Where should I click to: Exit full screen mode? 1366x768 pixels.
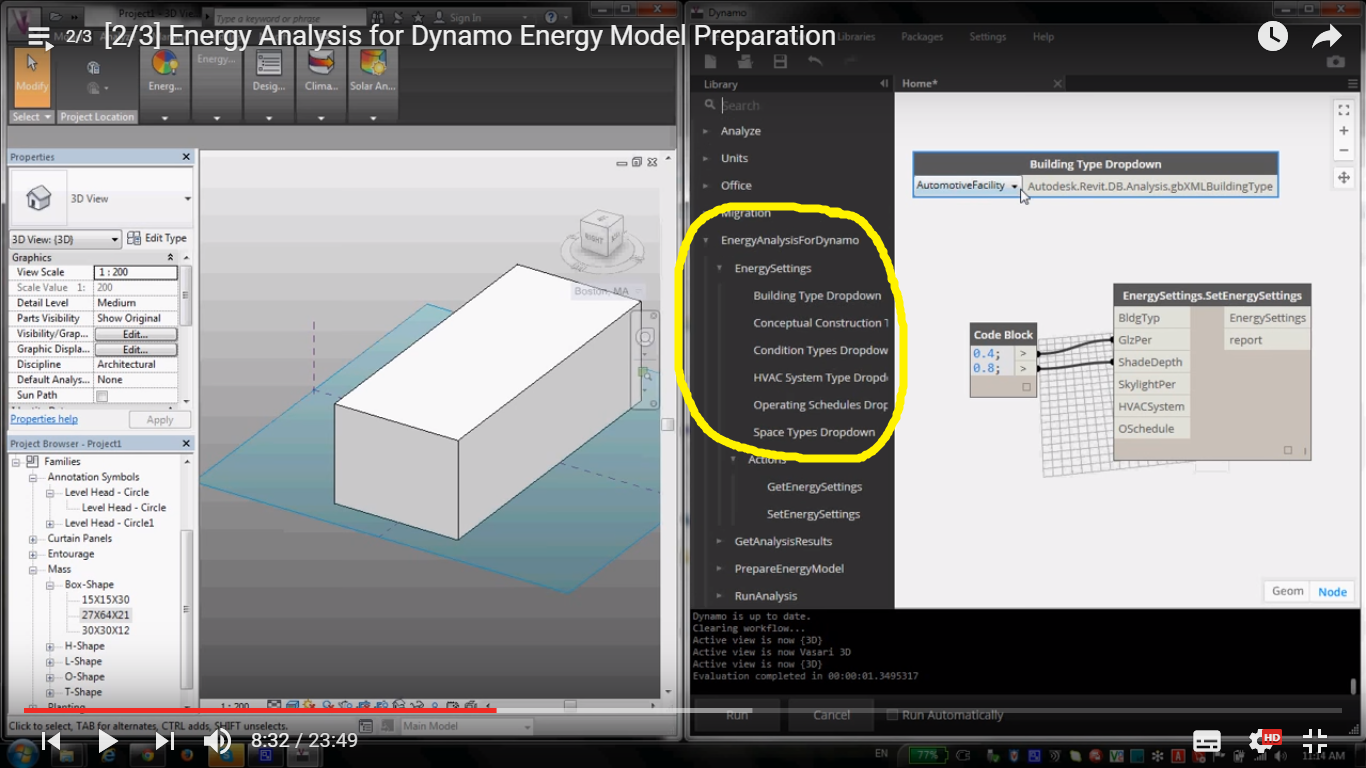(x=1315, y=741)
